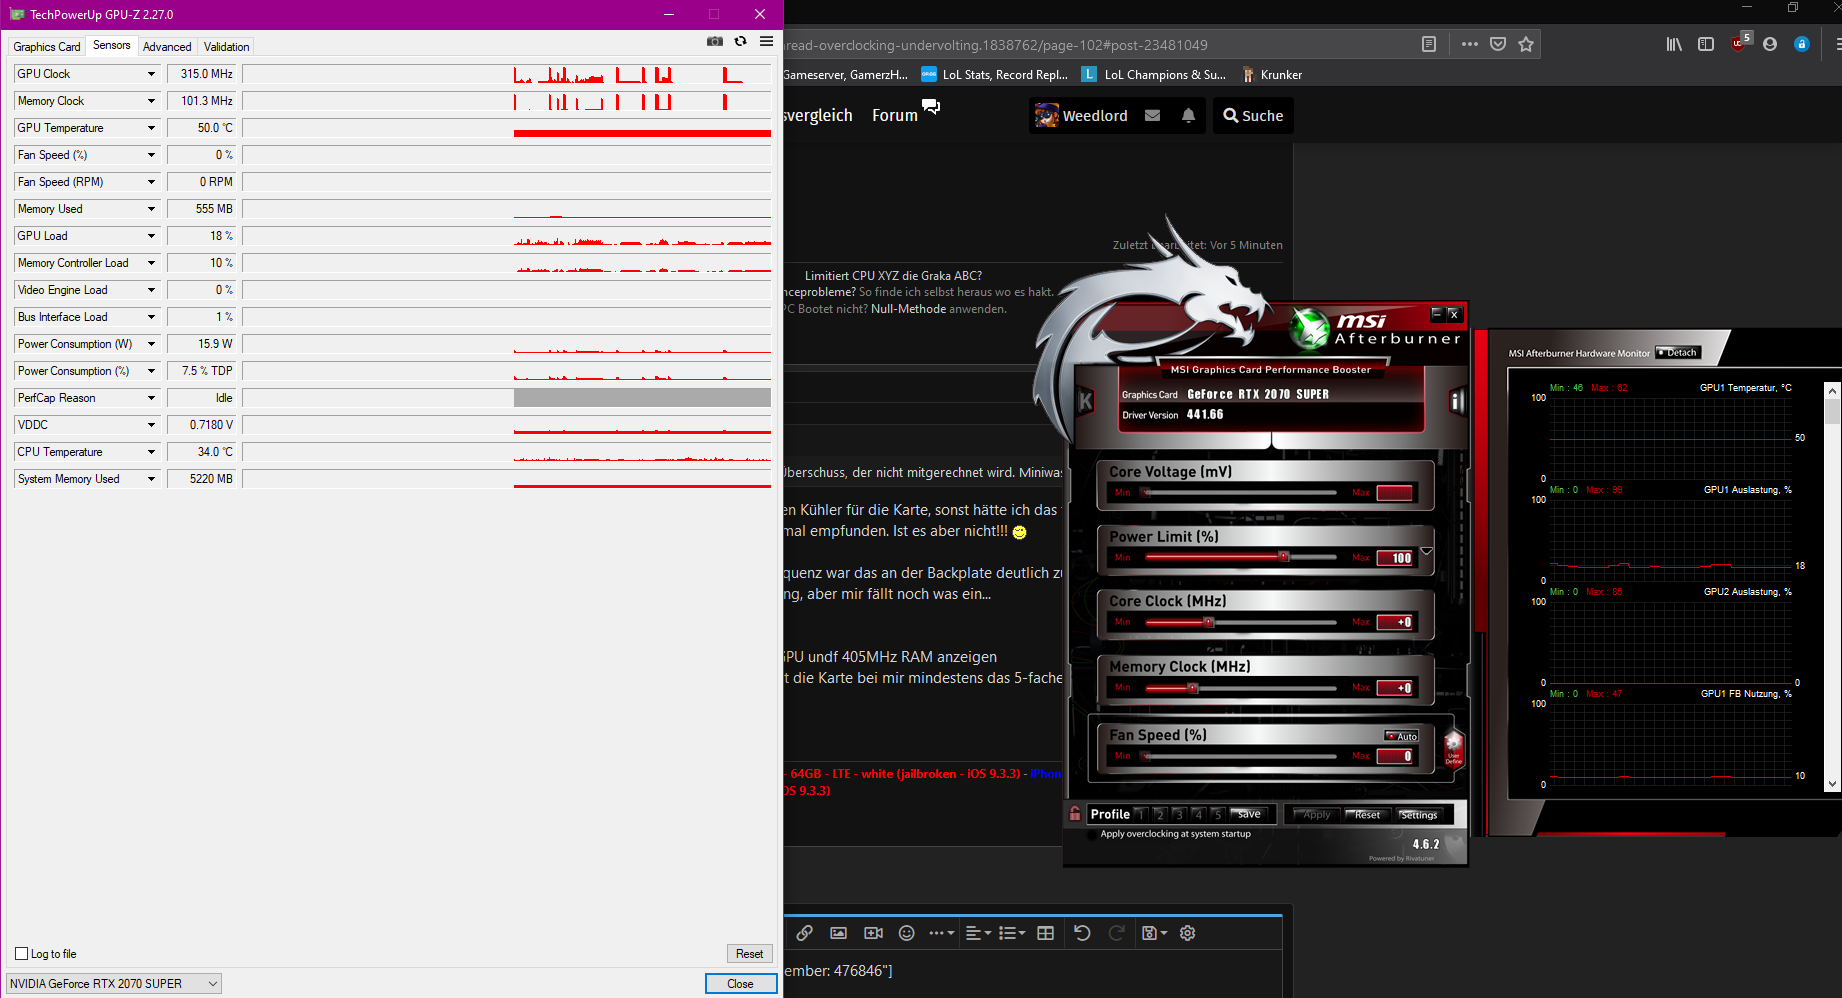Image resolution: width=1842 pixels, height=998 pixels.
Task: Bookmark this page with star icon
Action: click(1526, 44)
